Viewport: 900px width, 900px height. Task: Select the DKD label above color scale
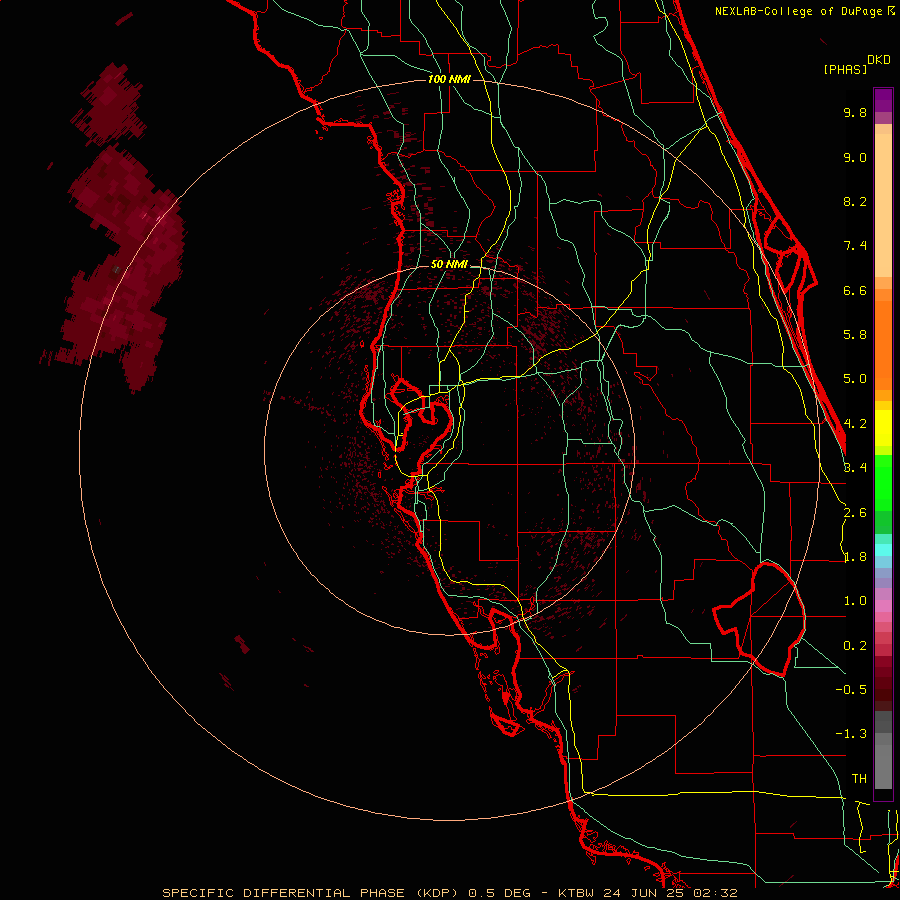pyautogui.click(x=879, y=60)
